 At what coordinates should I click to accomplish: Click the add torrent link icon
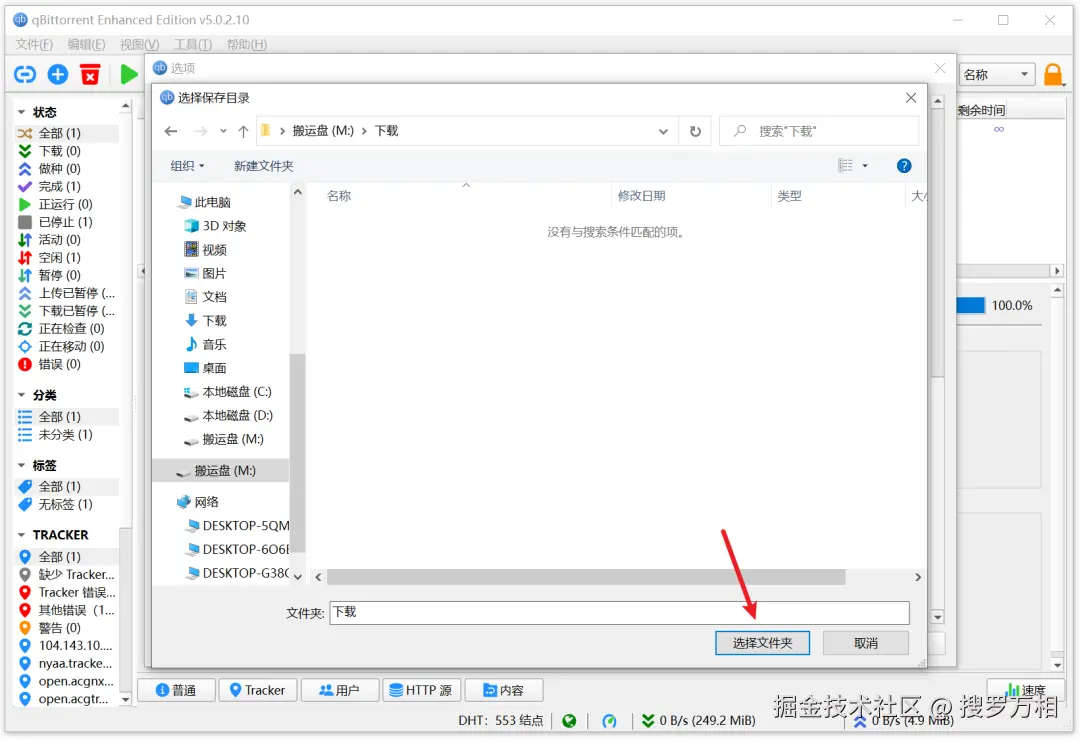tap(25, 74)
